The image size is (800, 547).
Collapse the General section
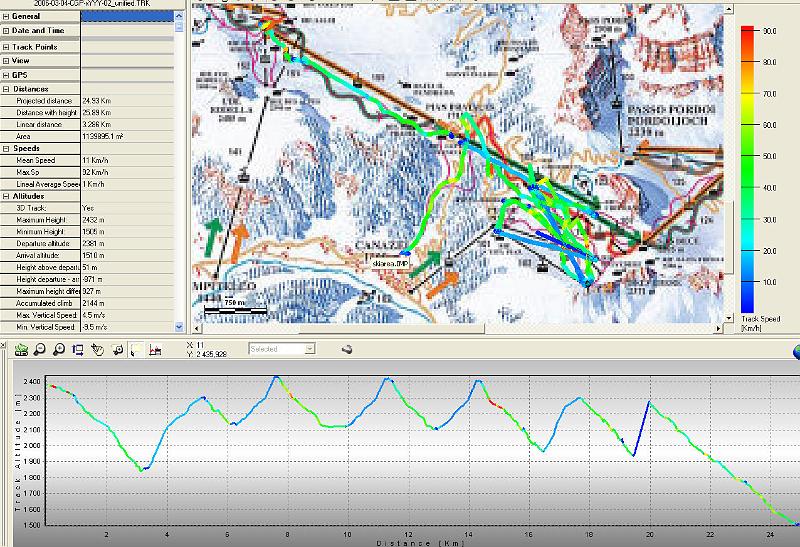coord(6,16)
